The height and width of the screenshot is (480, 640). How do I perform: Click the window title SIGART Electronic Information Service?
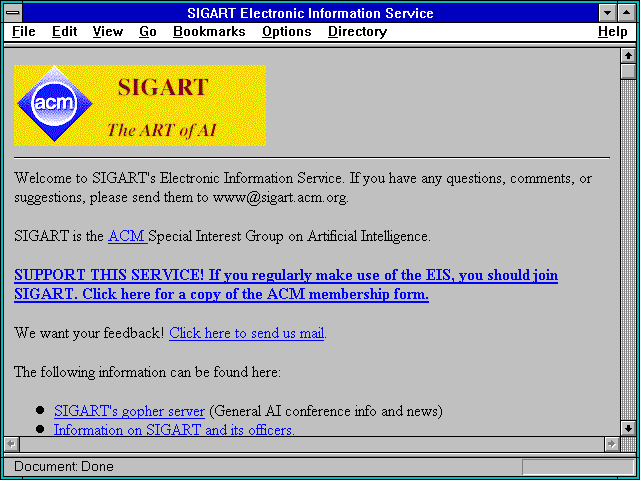tap(310, 13)
